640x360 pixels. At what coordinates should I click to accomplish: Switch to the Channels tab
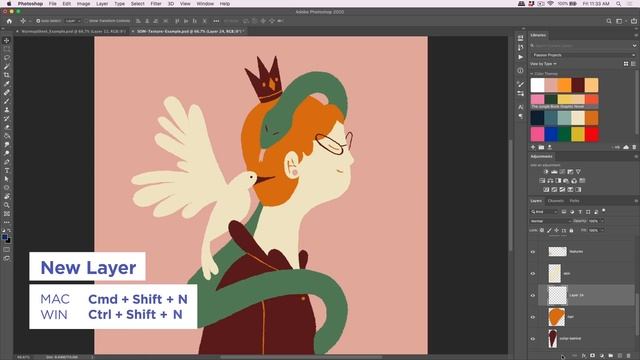(x=556, y=201)
